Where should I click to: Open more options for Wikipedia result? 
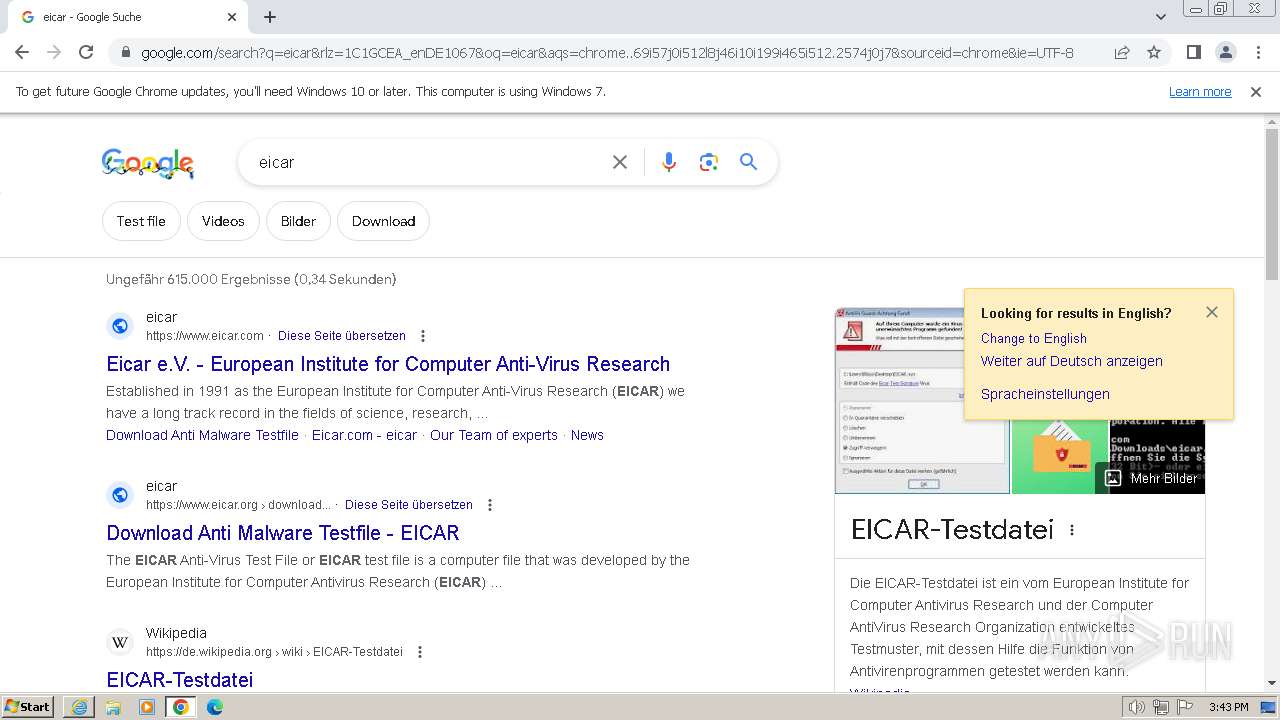point(420,652)
